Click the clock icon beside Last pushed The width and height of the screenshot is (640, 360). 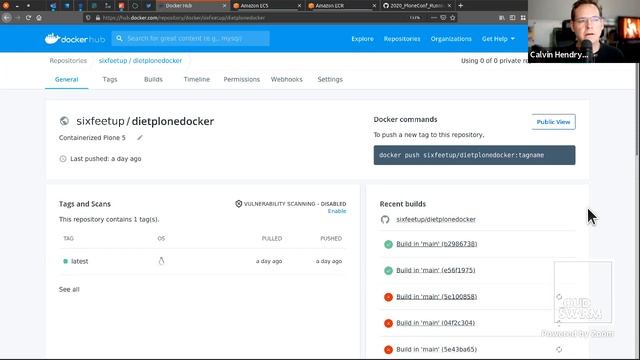[x=63, y=159]
